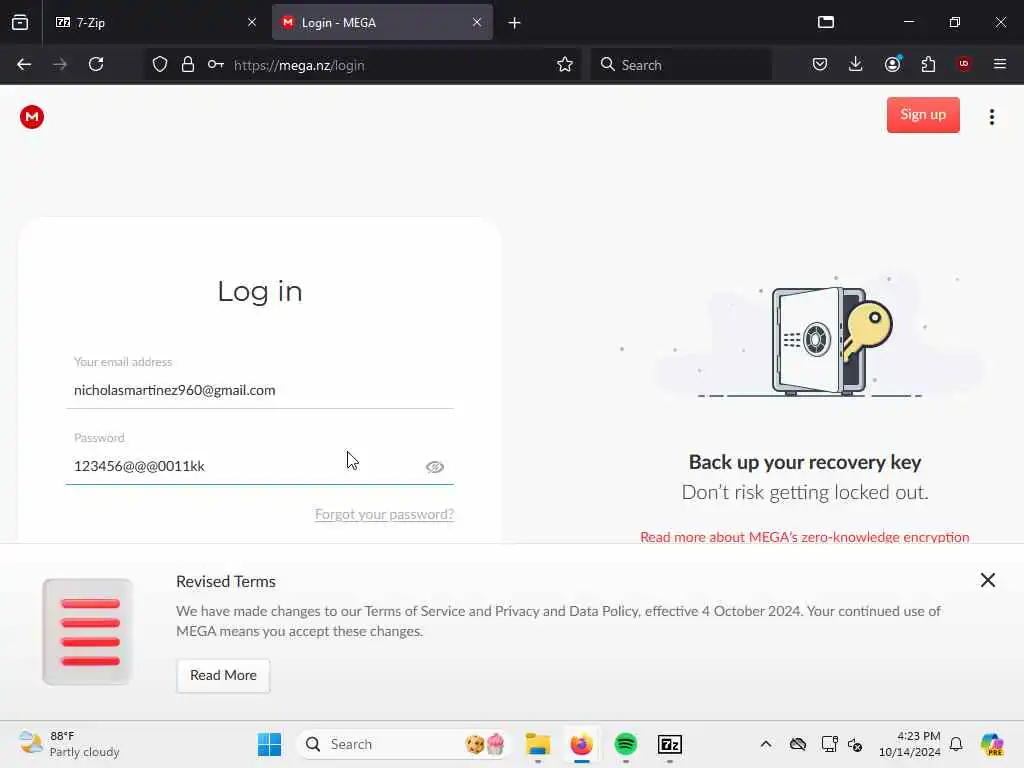Open the Windows Start menu
1024x768 pixels.
coord(269,744)
